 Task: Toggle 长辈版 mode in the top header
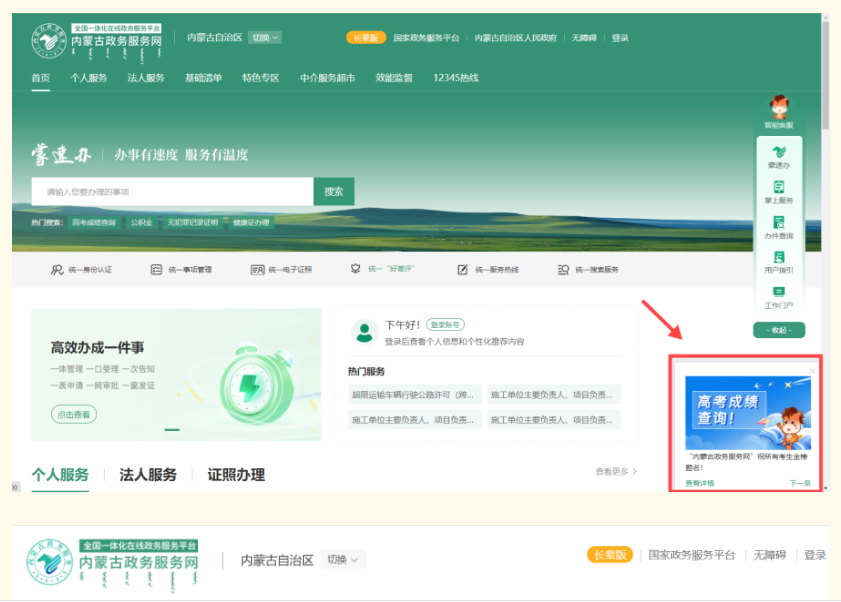pos(365,38)
